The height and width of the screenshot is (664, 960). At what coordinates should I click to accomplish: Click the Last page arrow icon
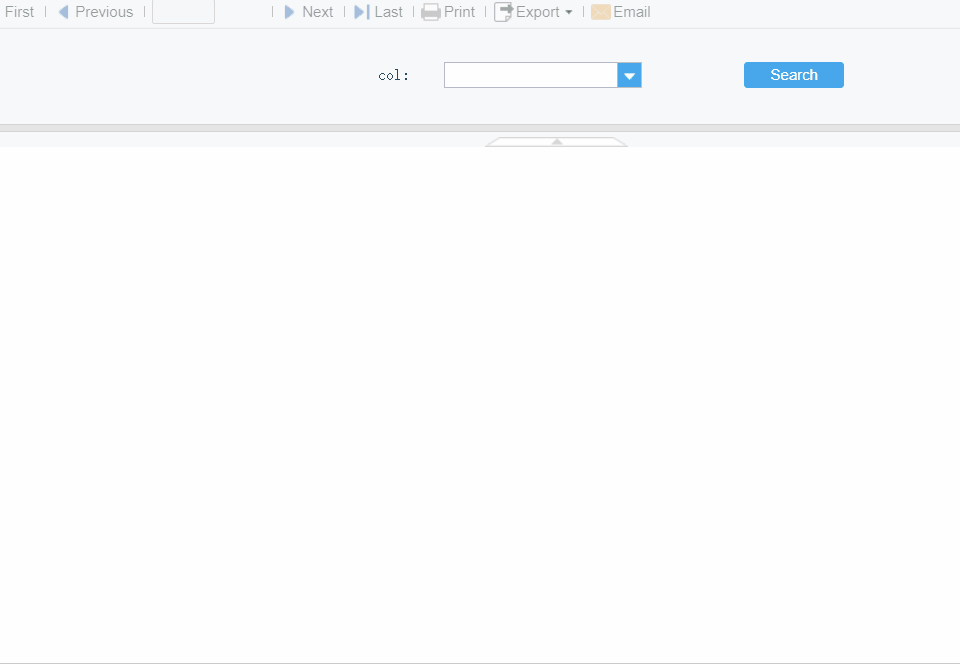(x=359, y=12)
